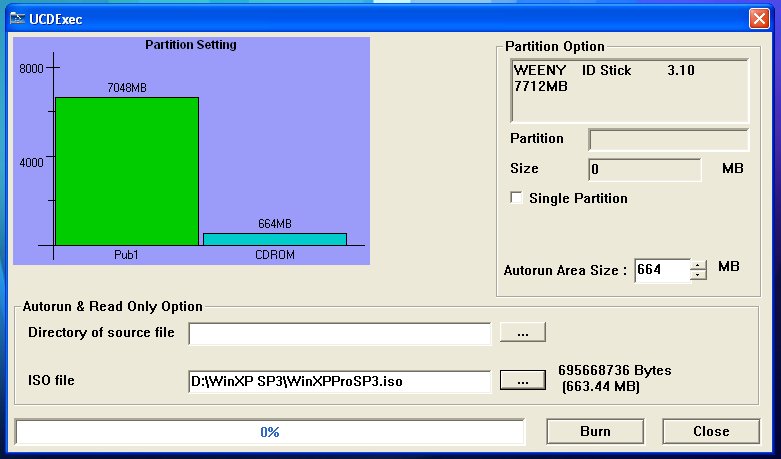Click the Close button
This screenshot has height=459, width=781.
(x=711, y=431)
